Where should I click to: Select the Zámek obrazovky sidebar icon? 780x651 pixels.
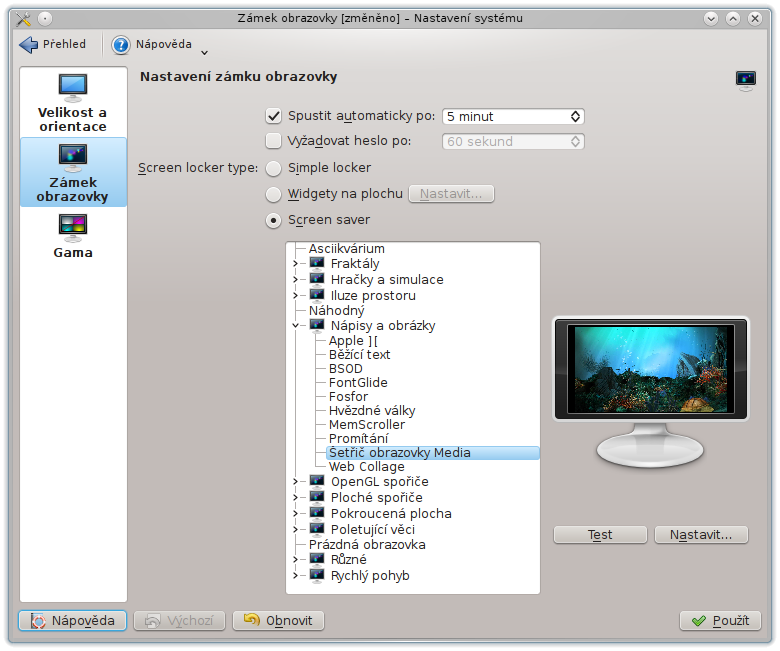pyautogui.click(x=73, y=158)
